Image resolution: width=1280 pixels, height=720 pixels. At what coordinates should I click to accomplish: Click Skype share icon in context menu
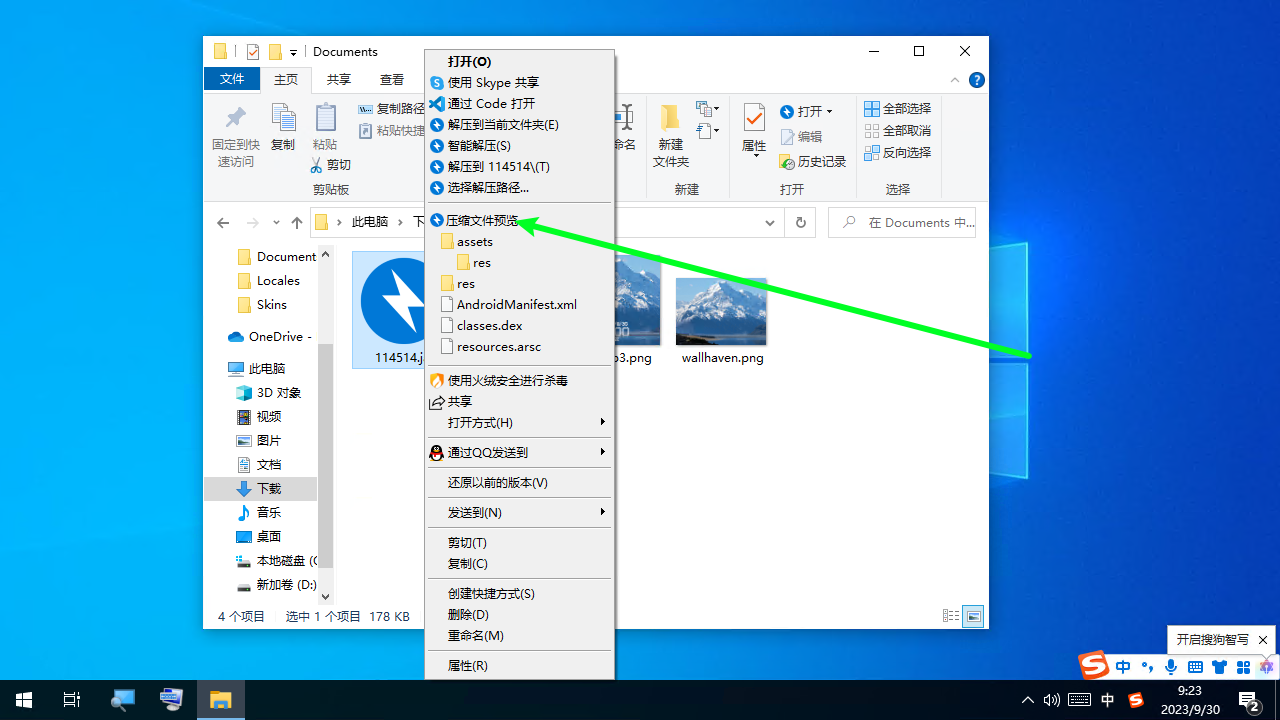click(436, 83)
